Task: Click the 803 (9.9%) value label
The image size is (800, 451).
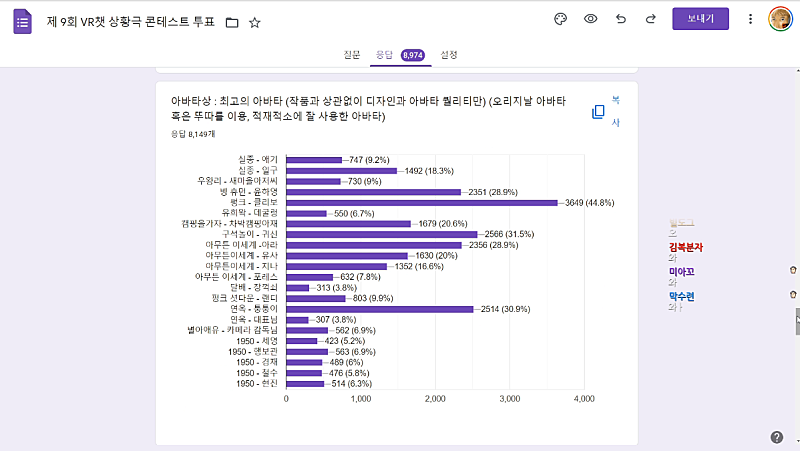Action: pyautogui.click(x=373, y=298)
